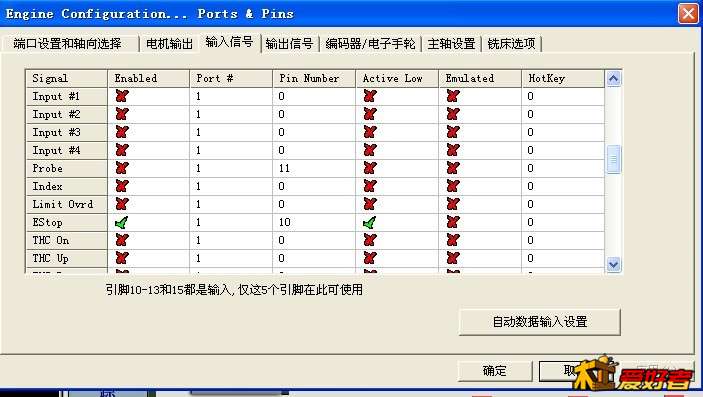Select the Limit Ovrd row label
703x397 pixels.
(66, 204)
